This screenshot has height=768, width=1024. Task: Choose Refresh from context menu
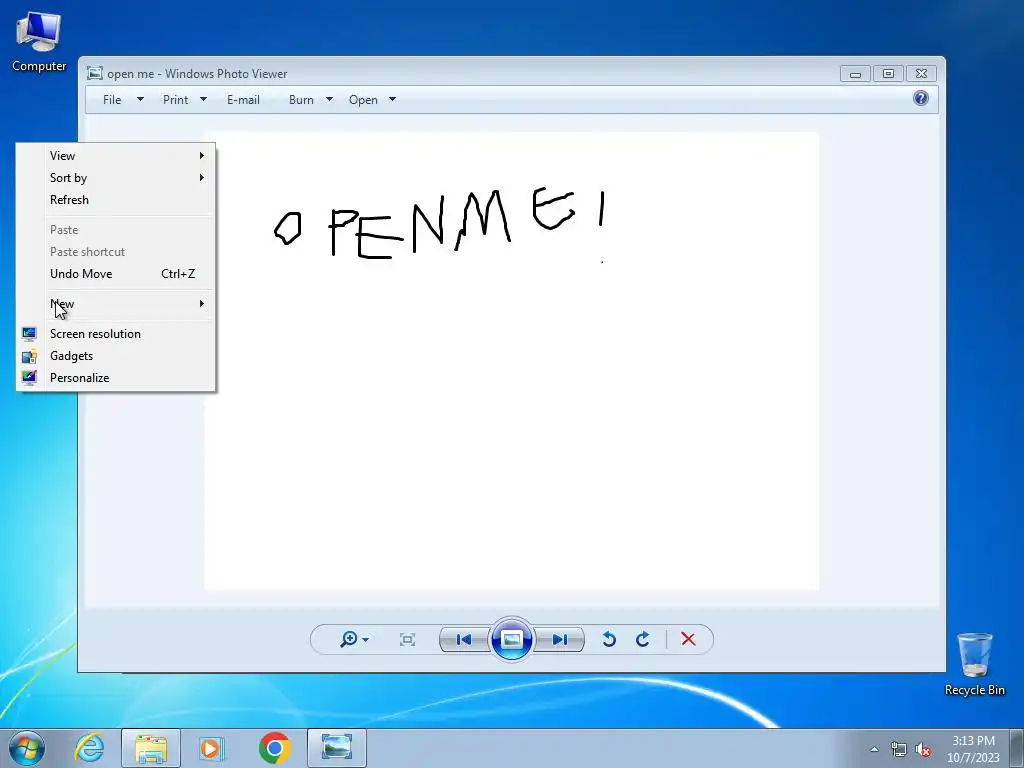(x=116, y=200)
